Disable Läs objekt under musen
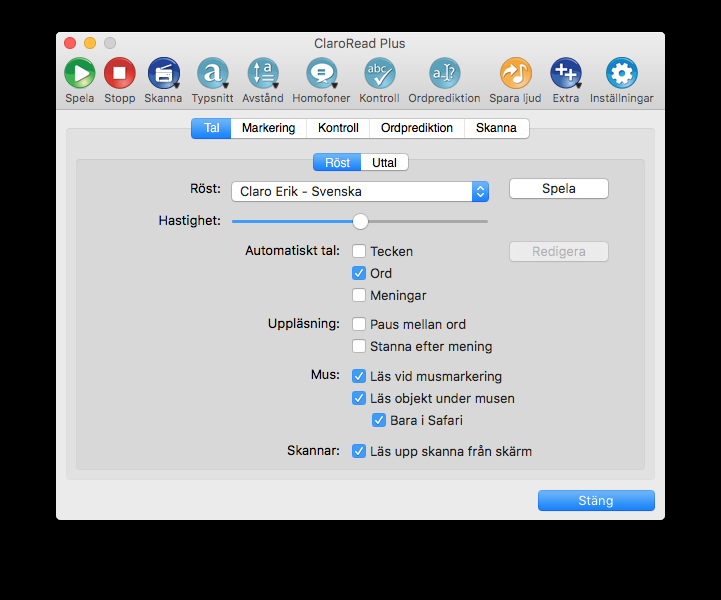This screenshot has width=721, height=600. tap(359, 398)
